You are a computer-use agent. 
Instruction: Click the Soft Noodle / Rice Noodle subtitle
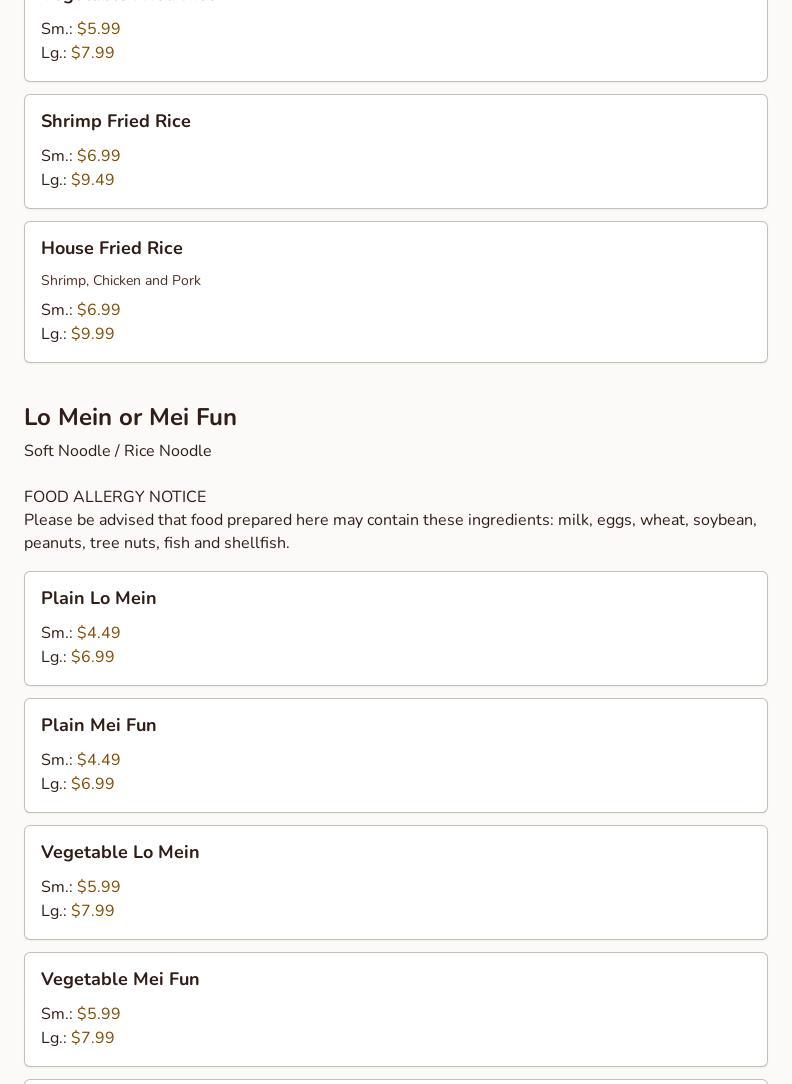(118, 451)
